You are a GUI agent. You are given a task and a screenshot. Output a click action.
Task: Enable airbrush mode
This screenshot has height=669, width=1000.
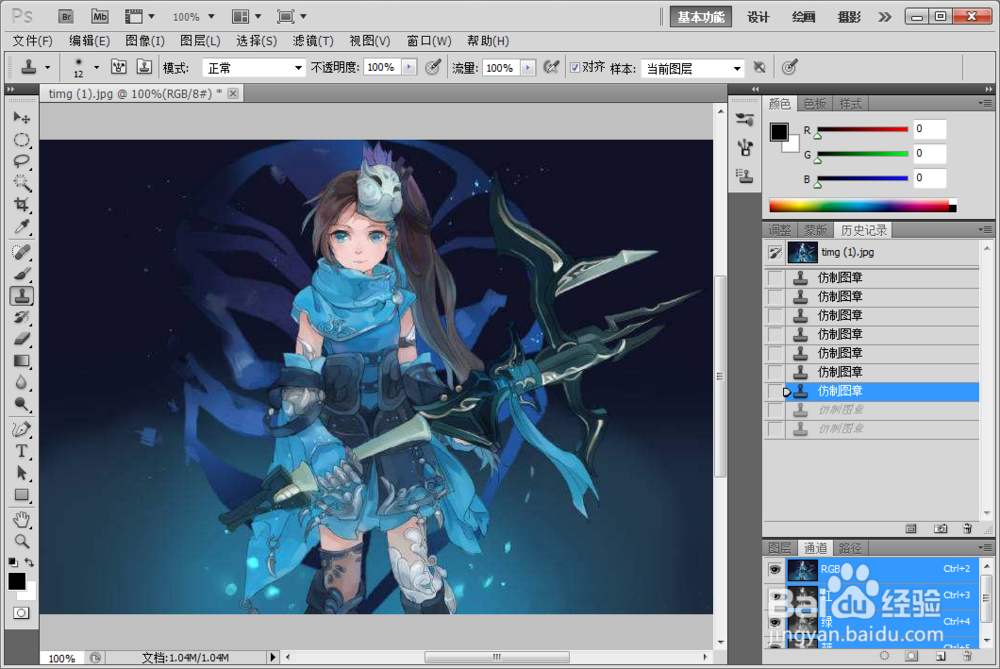coord(551,67)
